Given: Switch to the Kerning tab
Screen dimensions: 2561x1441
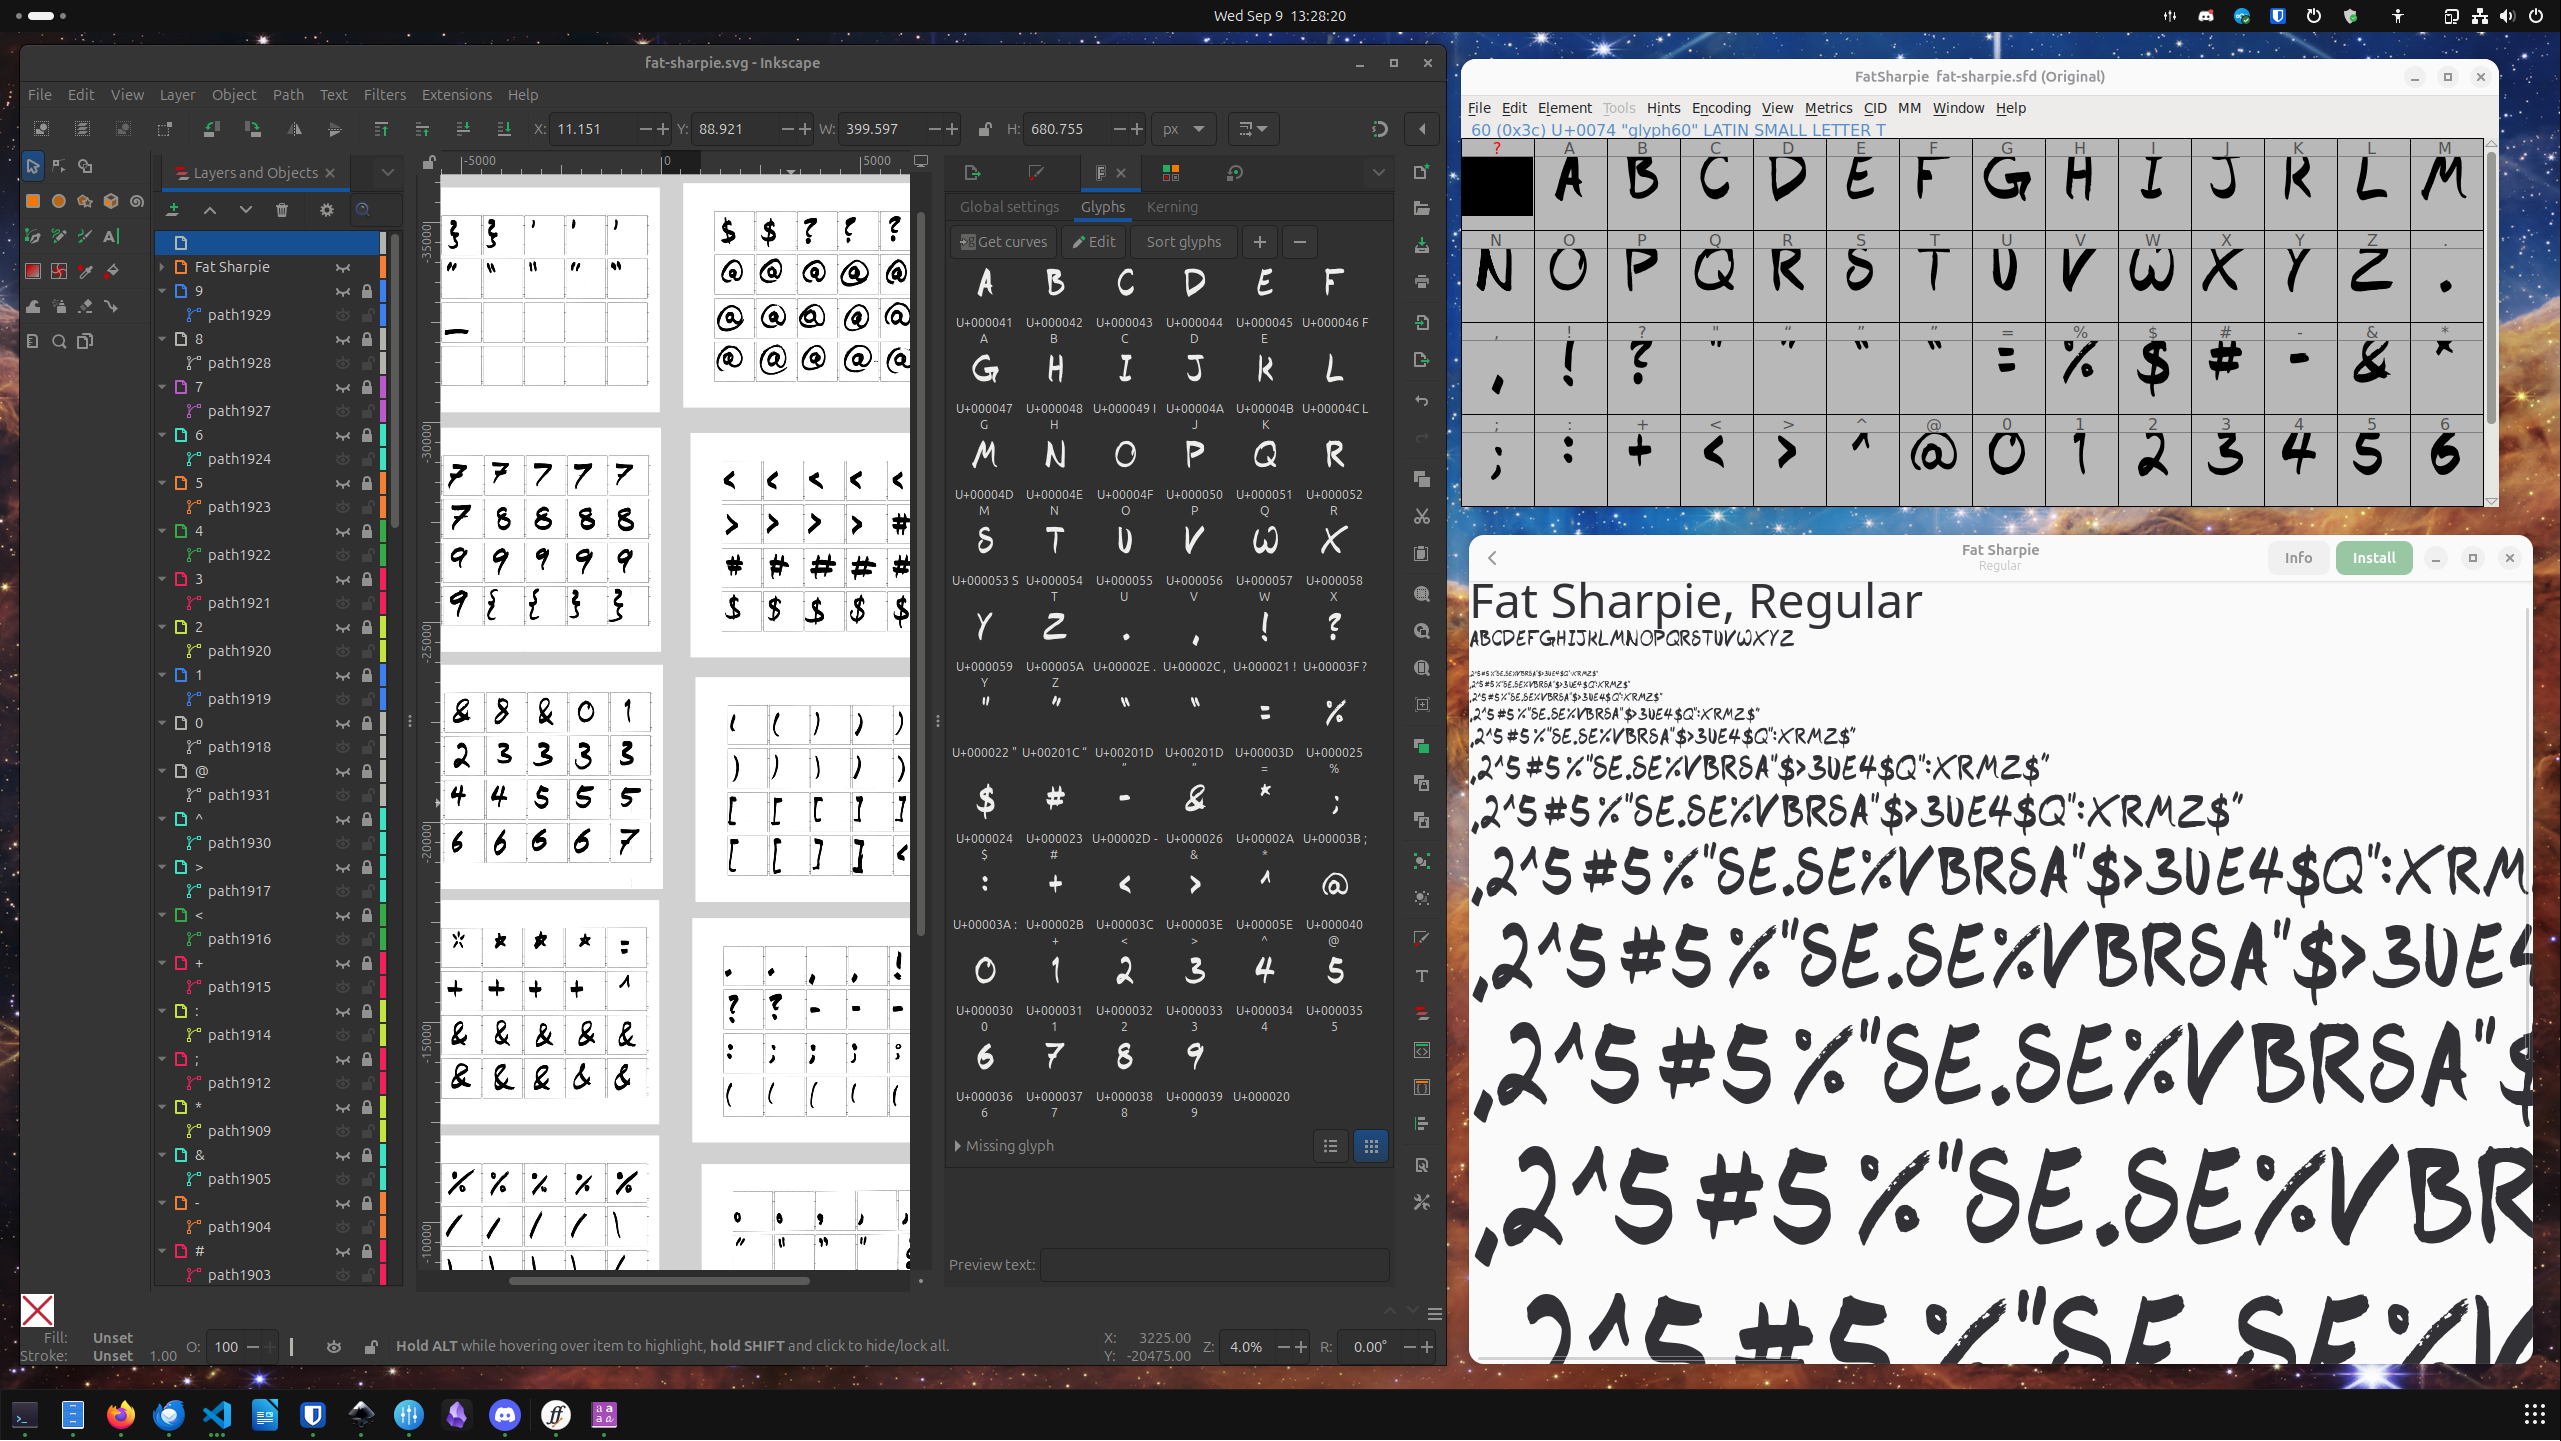Looking at the screenshot, I should (1172, 207).
